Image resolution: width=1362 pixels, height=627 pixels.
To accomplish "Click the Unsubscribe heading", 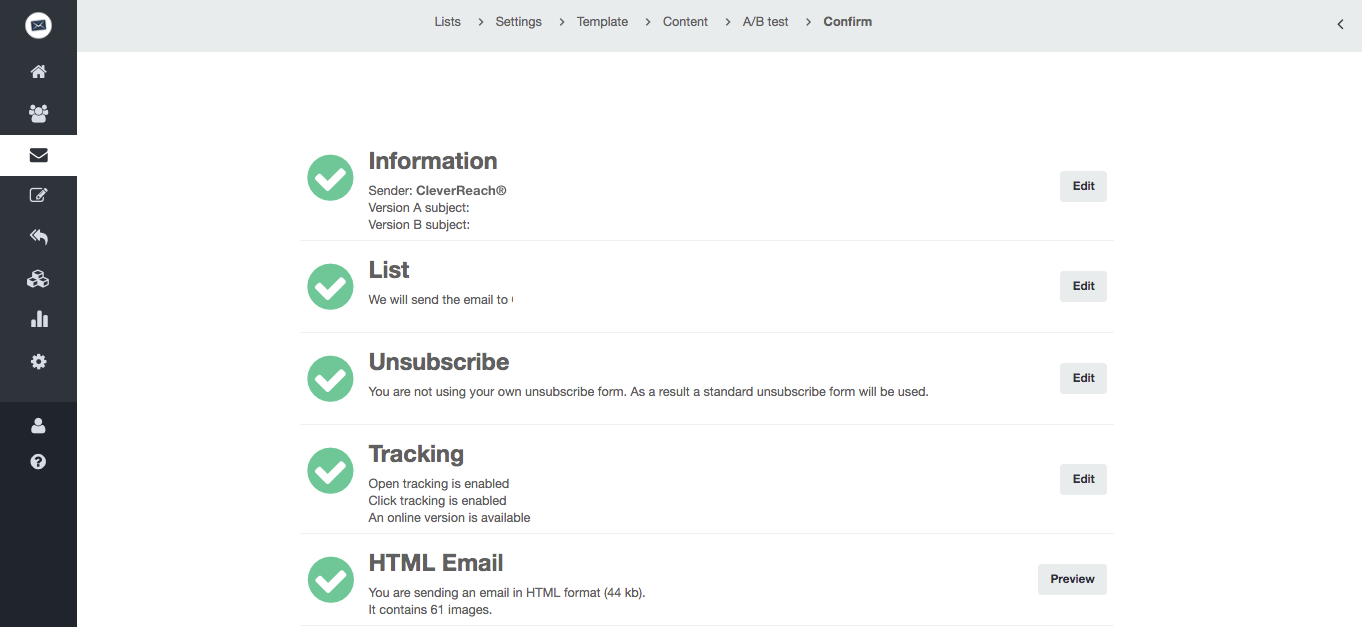I will [x=439, y=362].
